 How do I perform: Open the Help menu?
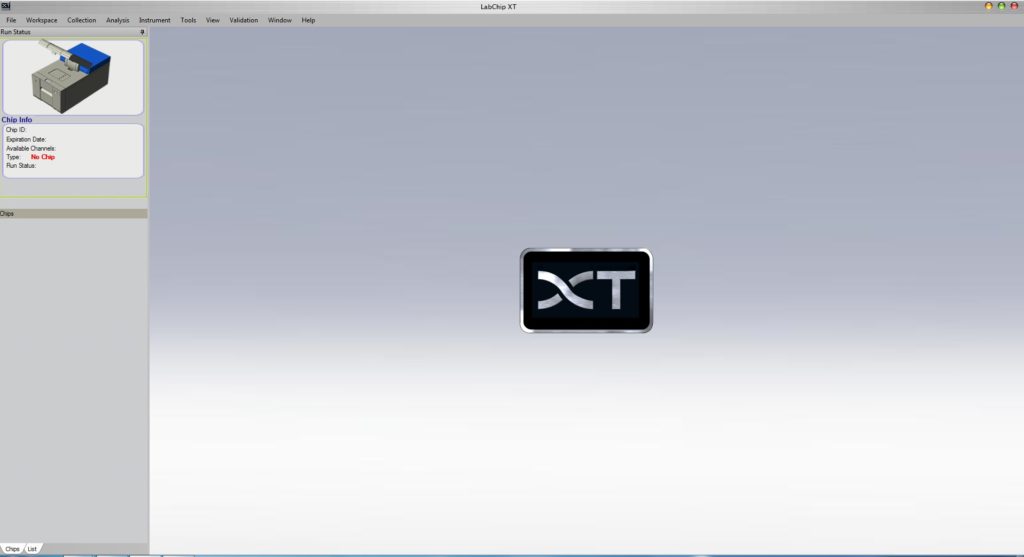pyautogui.click(x=308, y=20)
